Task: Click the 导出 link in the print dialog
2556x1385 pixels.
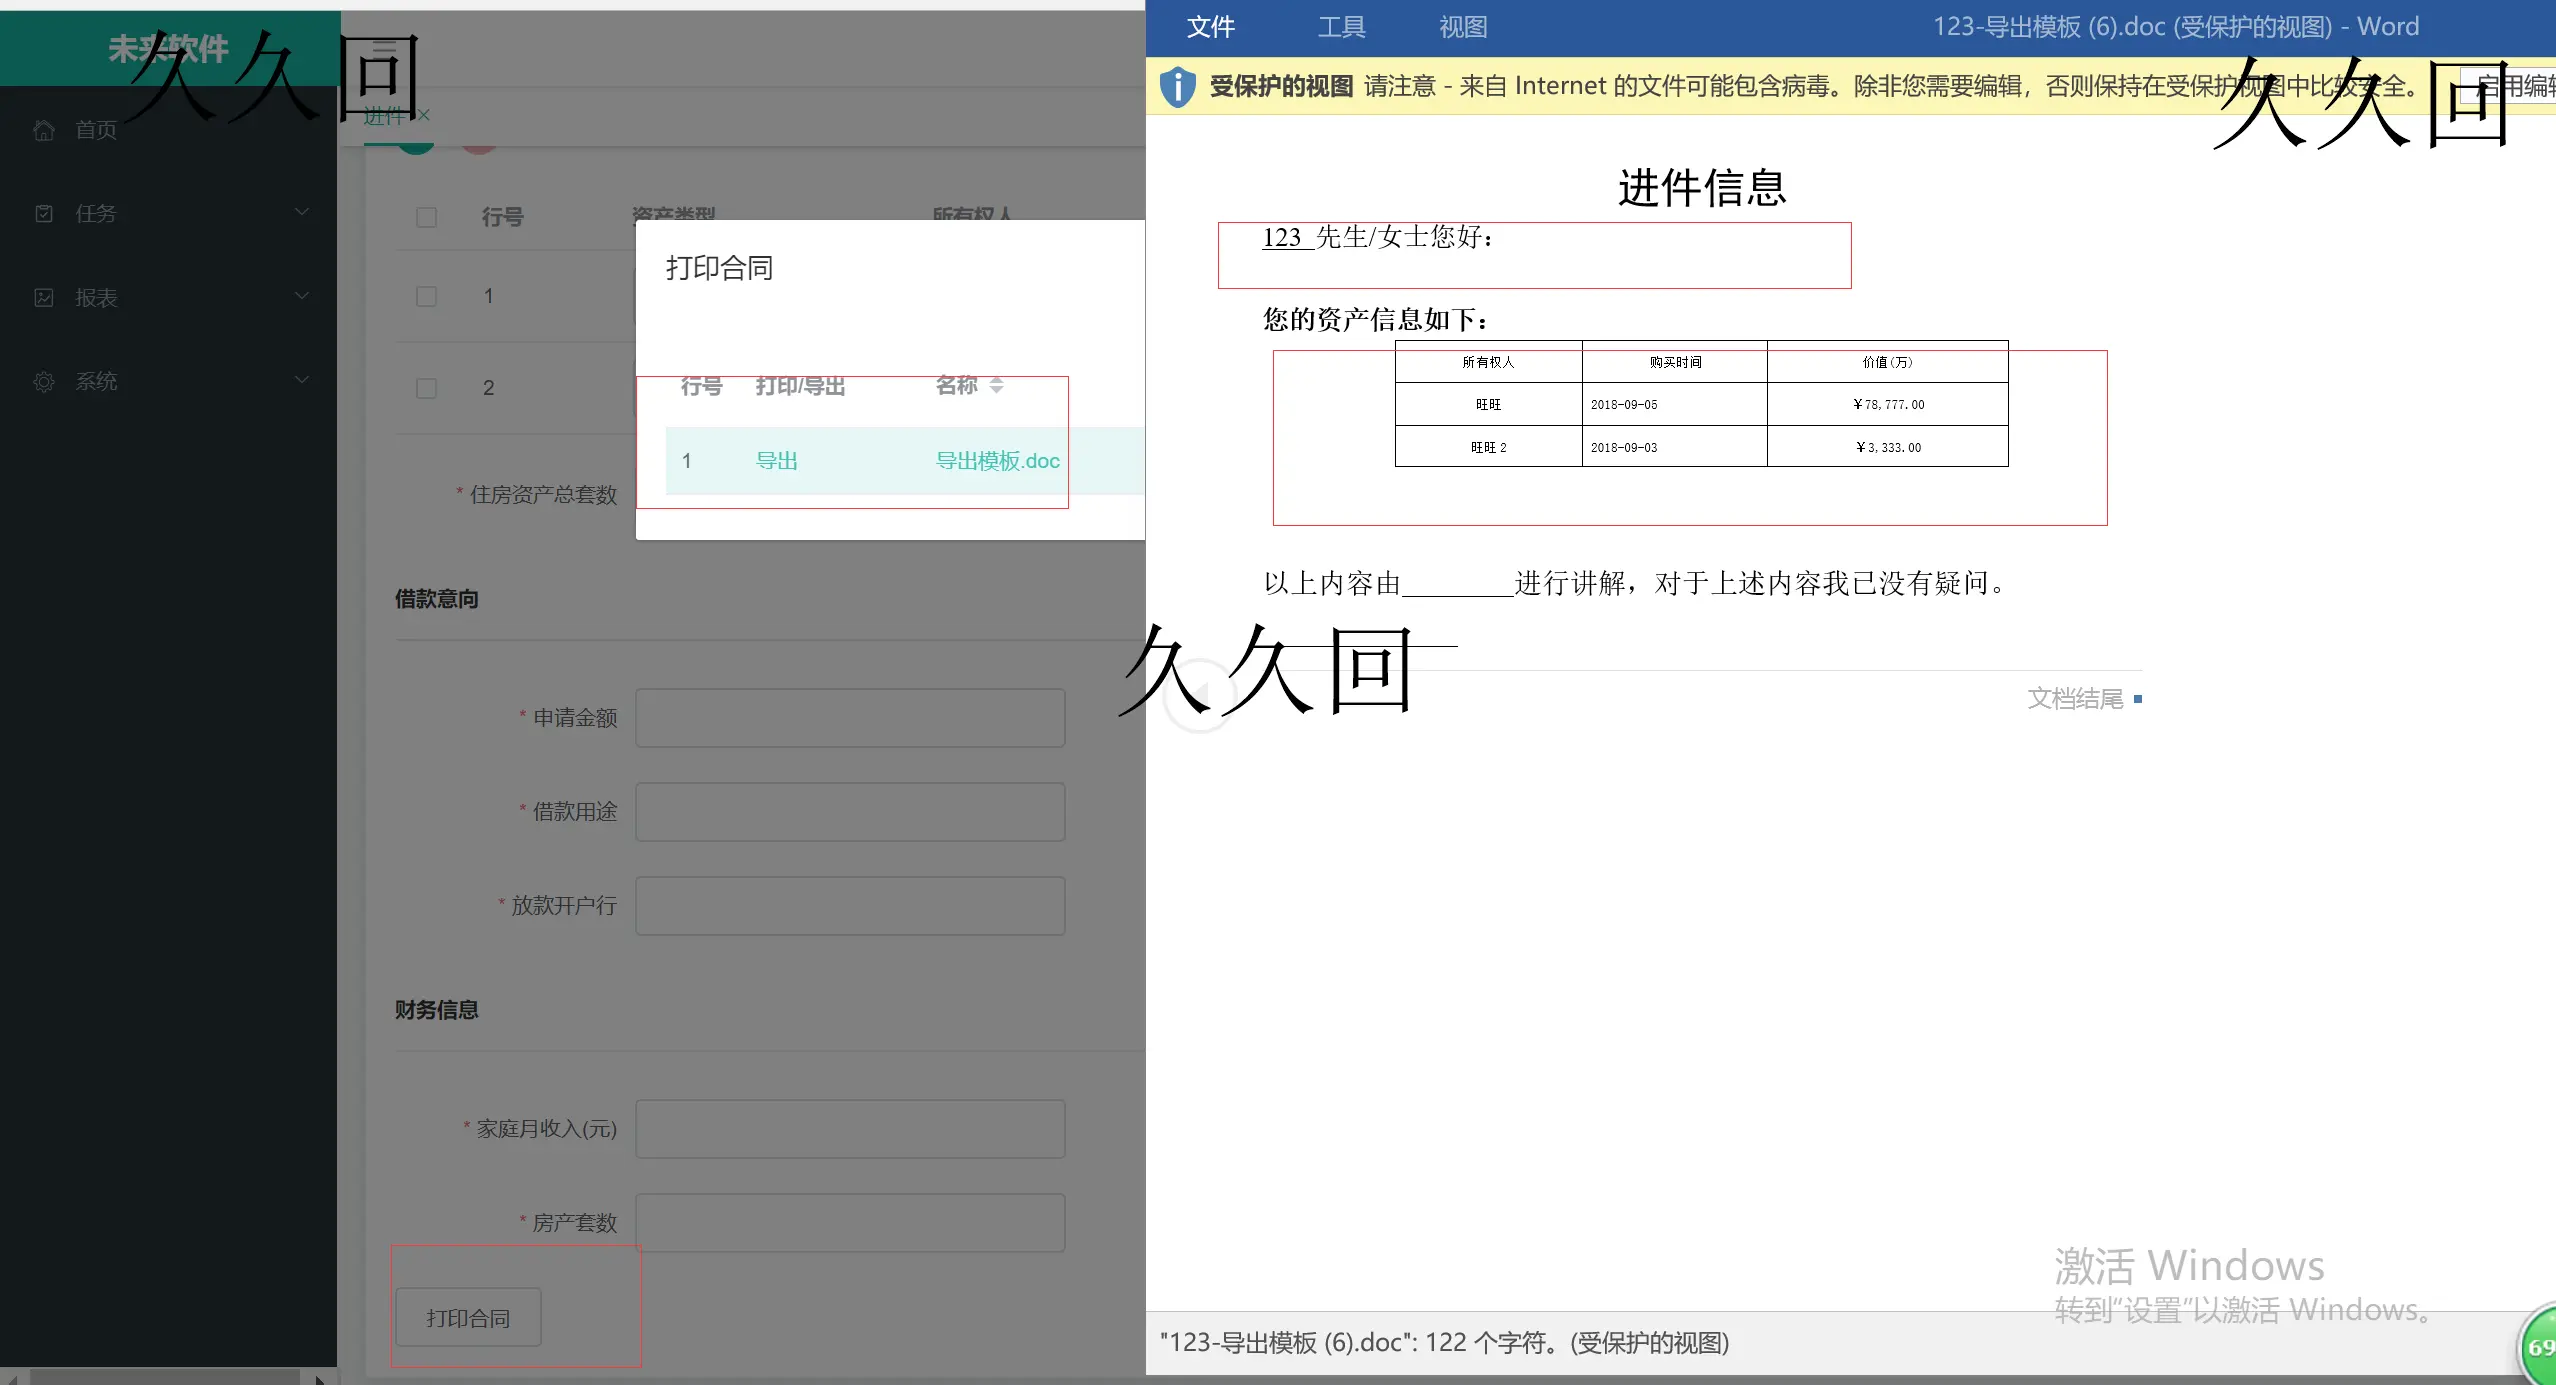Action: 776,460
